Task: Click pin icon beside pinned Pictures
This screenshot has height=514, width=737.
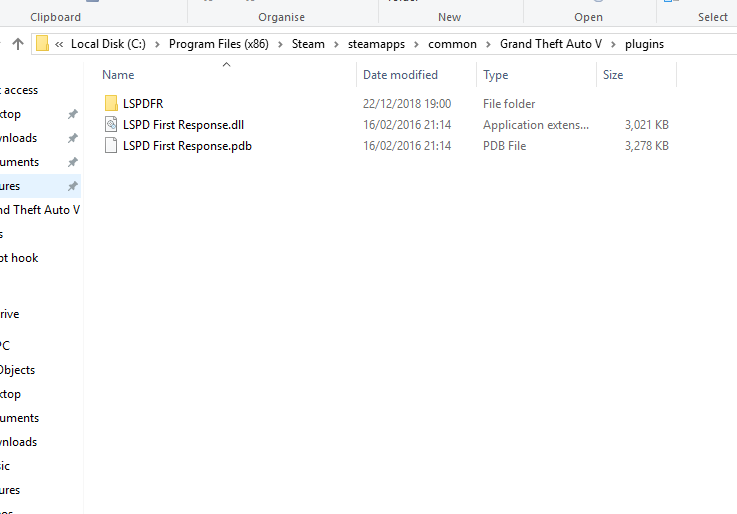Action: (72, 186)
